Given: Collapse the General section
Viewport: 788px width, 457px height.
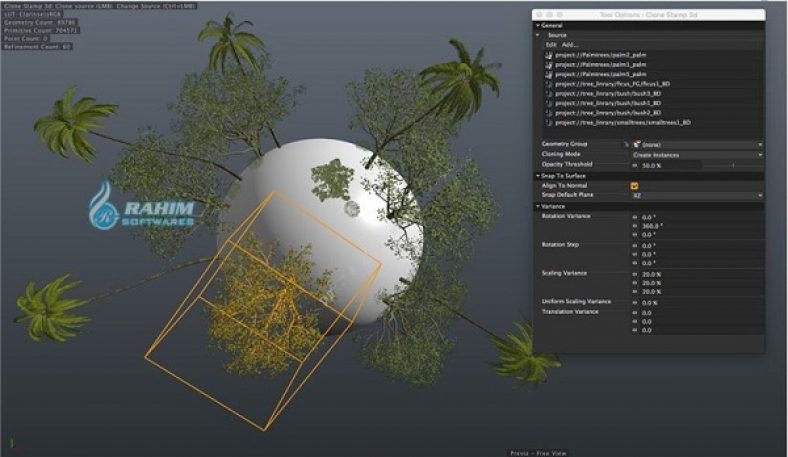Looking at the screenshot, I should [538, 25].
